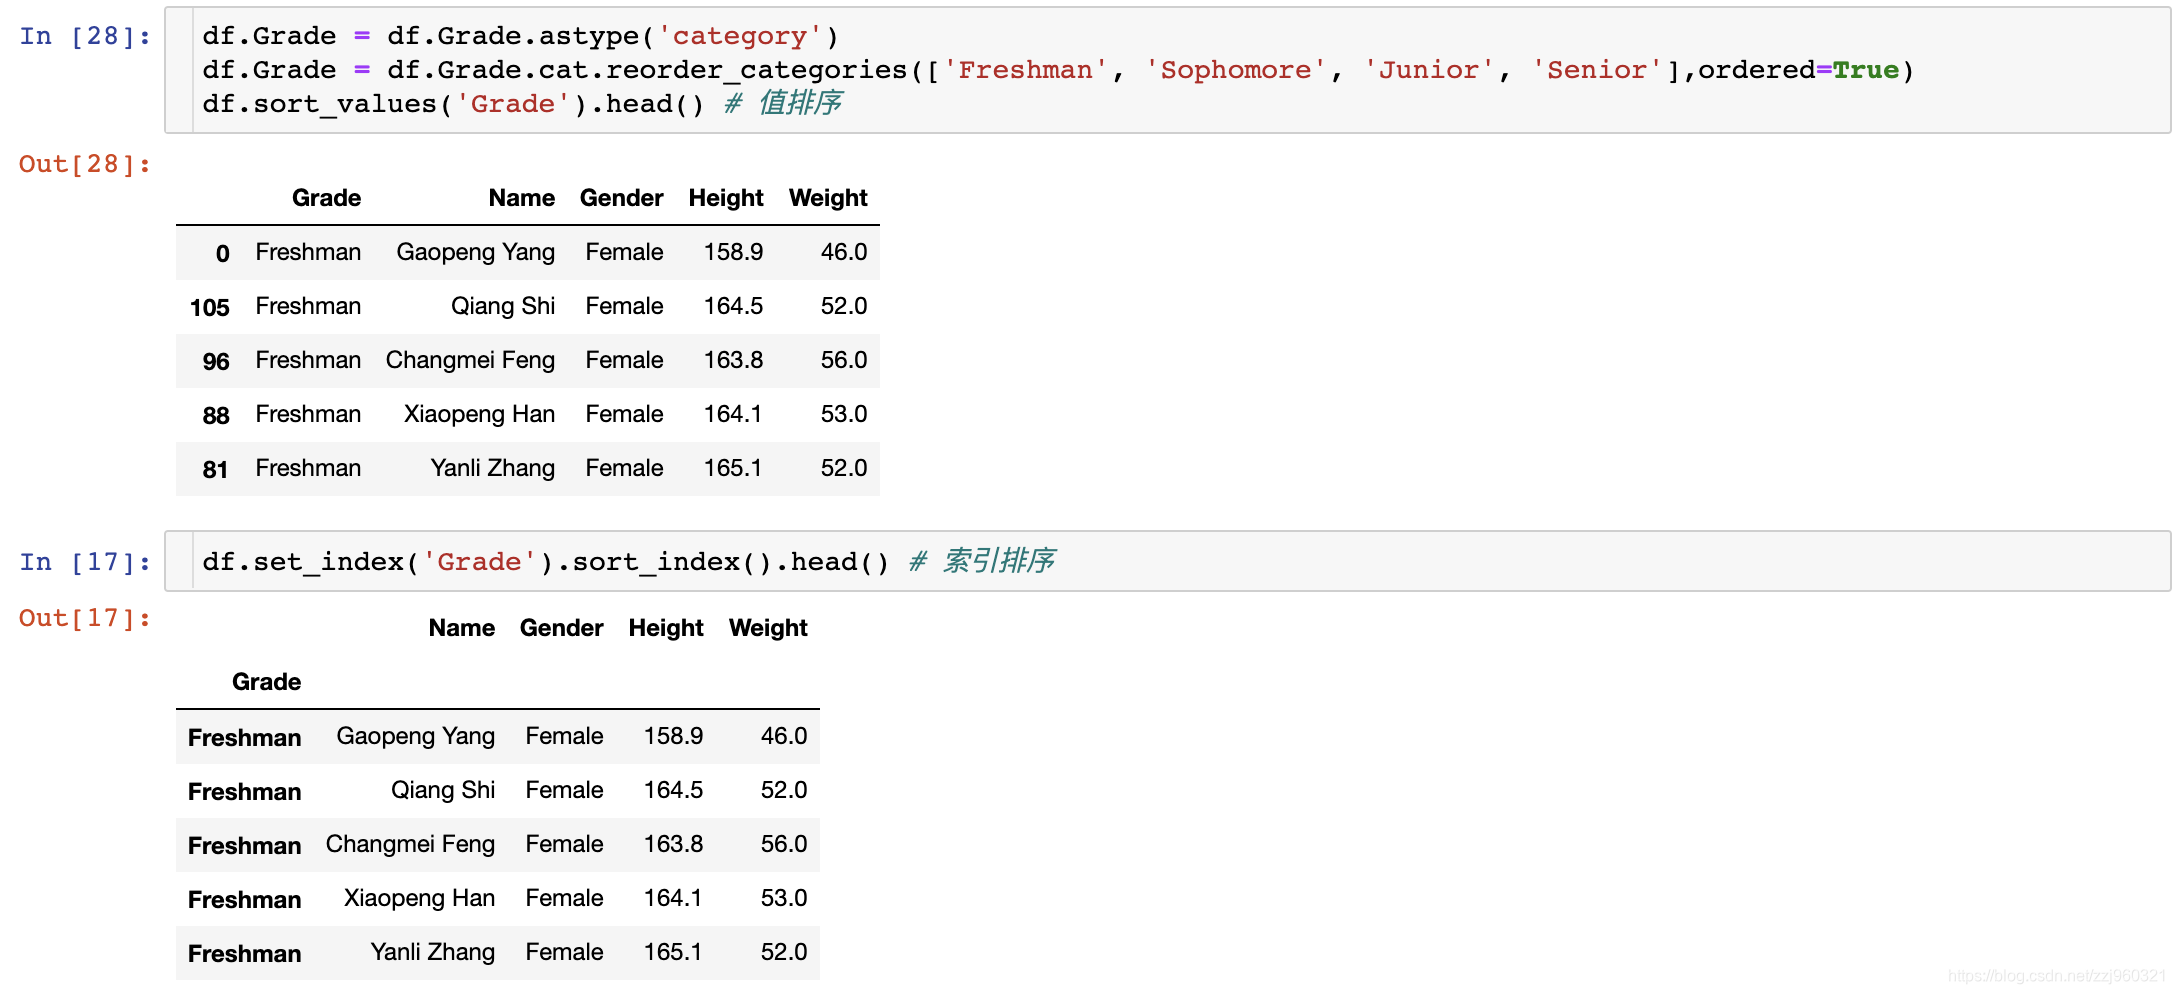Image resolution: width=2174 pixels, height=994 pixels.
Task: Click weight 46.0 in Out[28] table
Action: 844,252
